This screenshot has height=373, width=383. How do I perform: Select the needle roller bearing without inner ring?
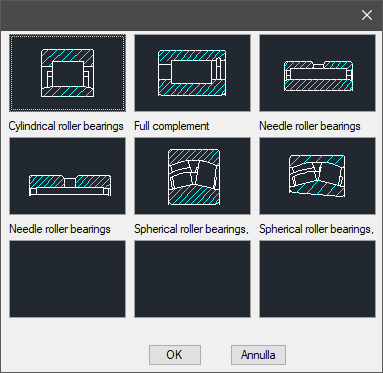pyautogui.click(x=67, y=176)
